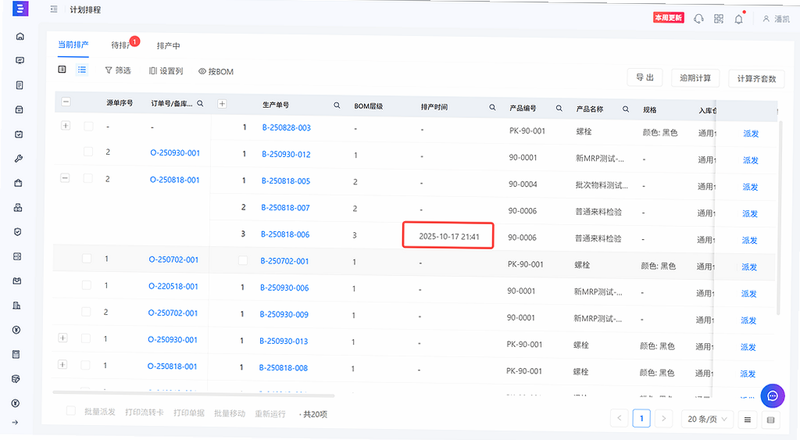Toggle the 按BOM view option
The height and width of the screenshot is (440, 800).
(216, 72)
